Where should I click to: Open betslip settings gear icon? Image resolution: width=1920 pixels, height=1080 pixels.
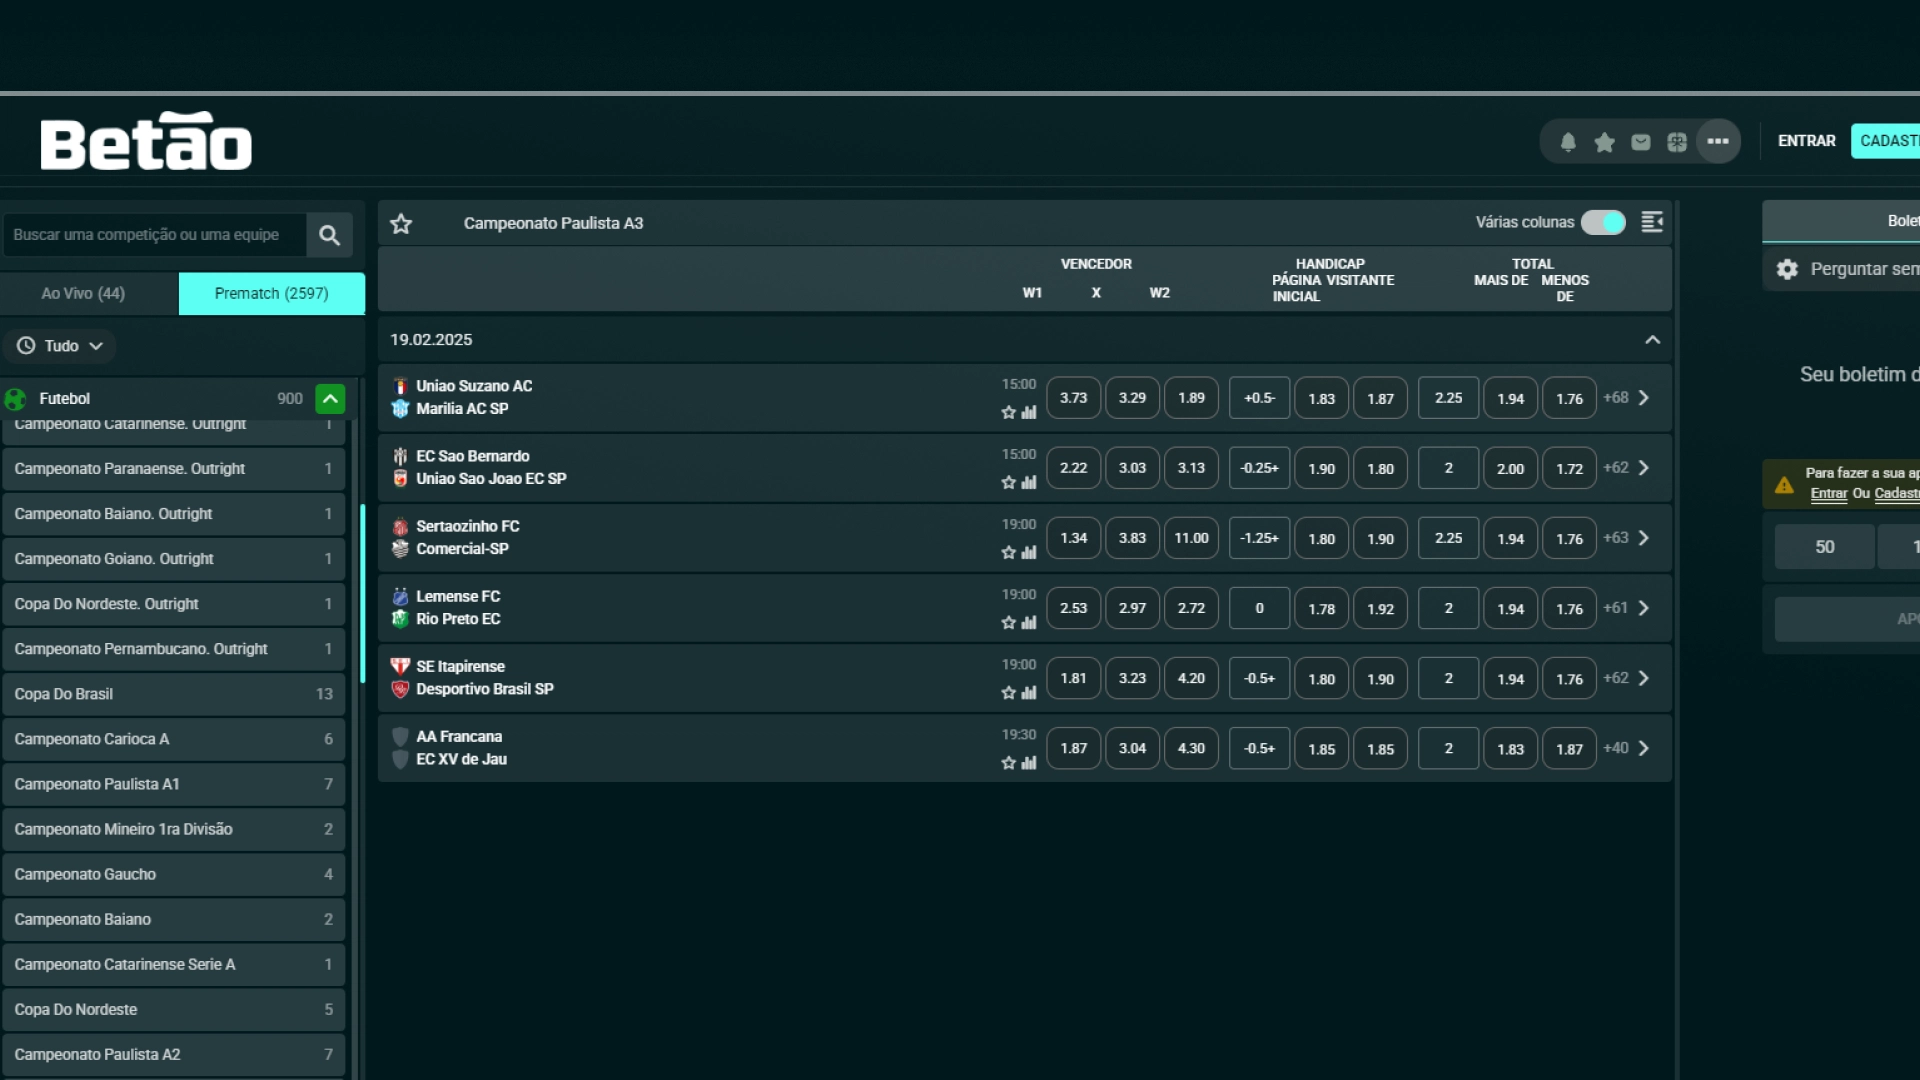click(1787, 269)
